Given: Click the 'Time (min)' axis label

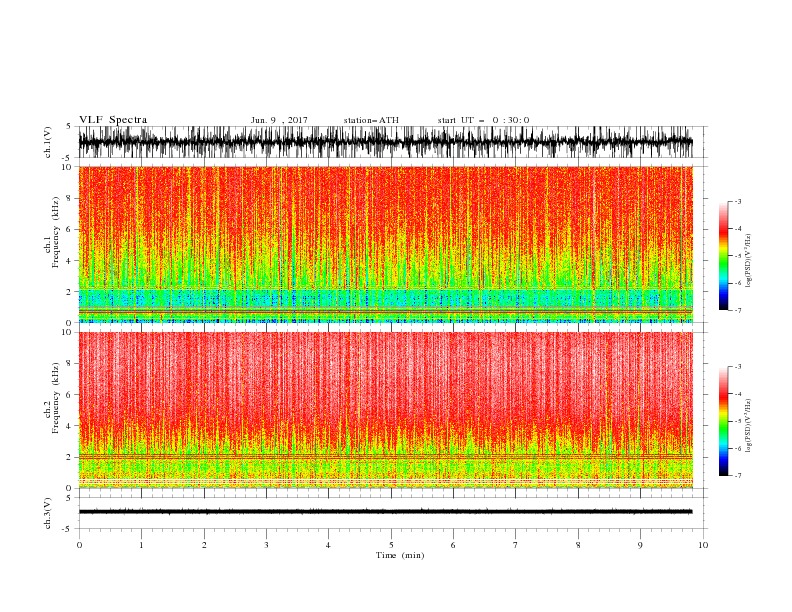Looking at the screenshot, I should pos(400,555).
